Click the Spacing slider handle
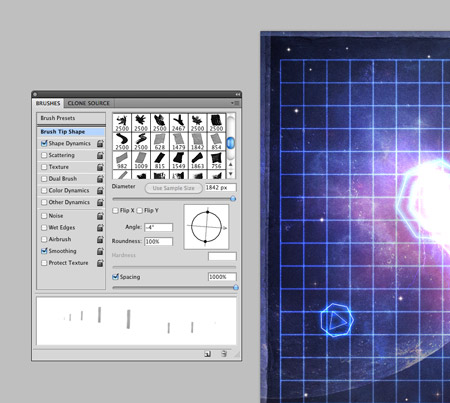This screenshot has height=403, width=450. click(236, 288)
